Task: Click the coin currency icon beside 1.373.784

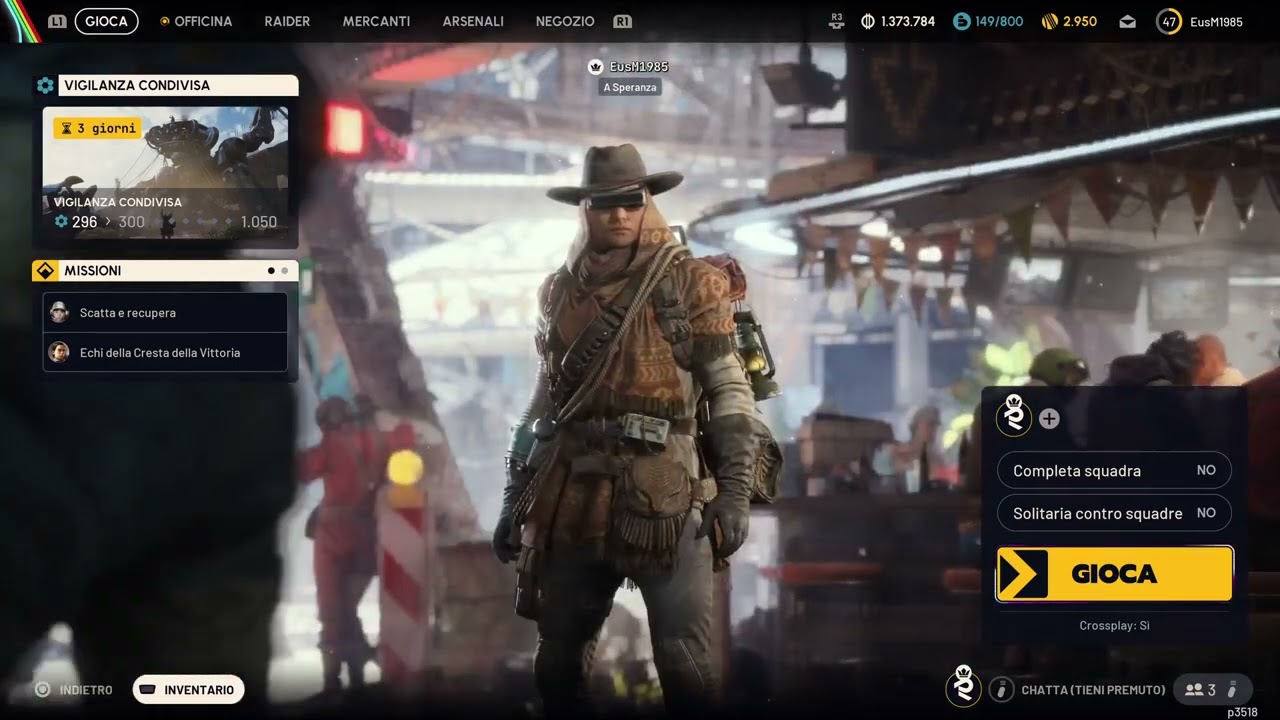Action: [x=867, y=21]
